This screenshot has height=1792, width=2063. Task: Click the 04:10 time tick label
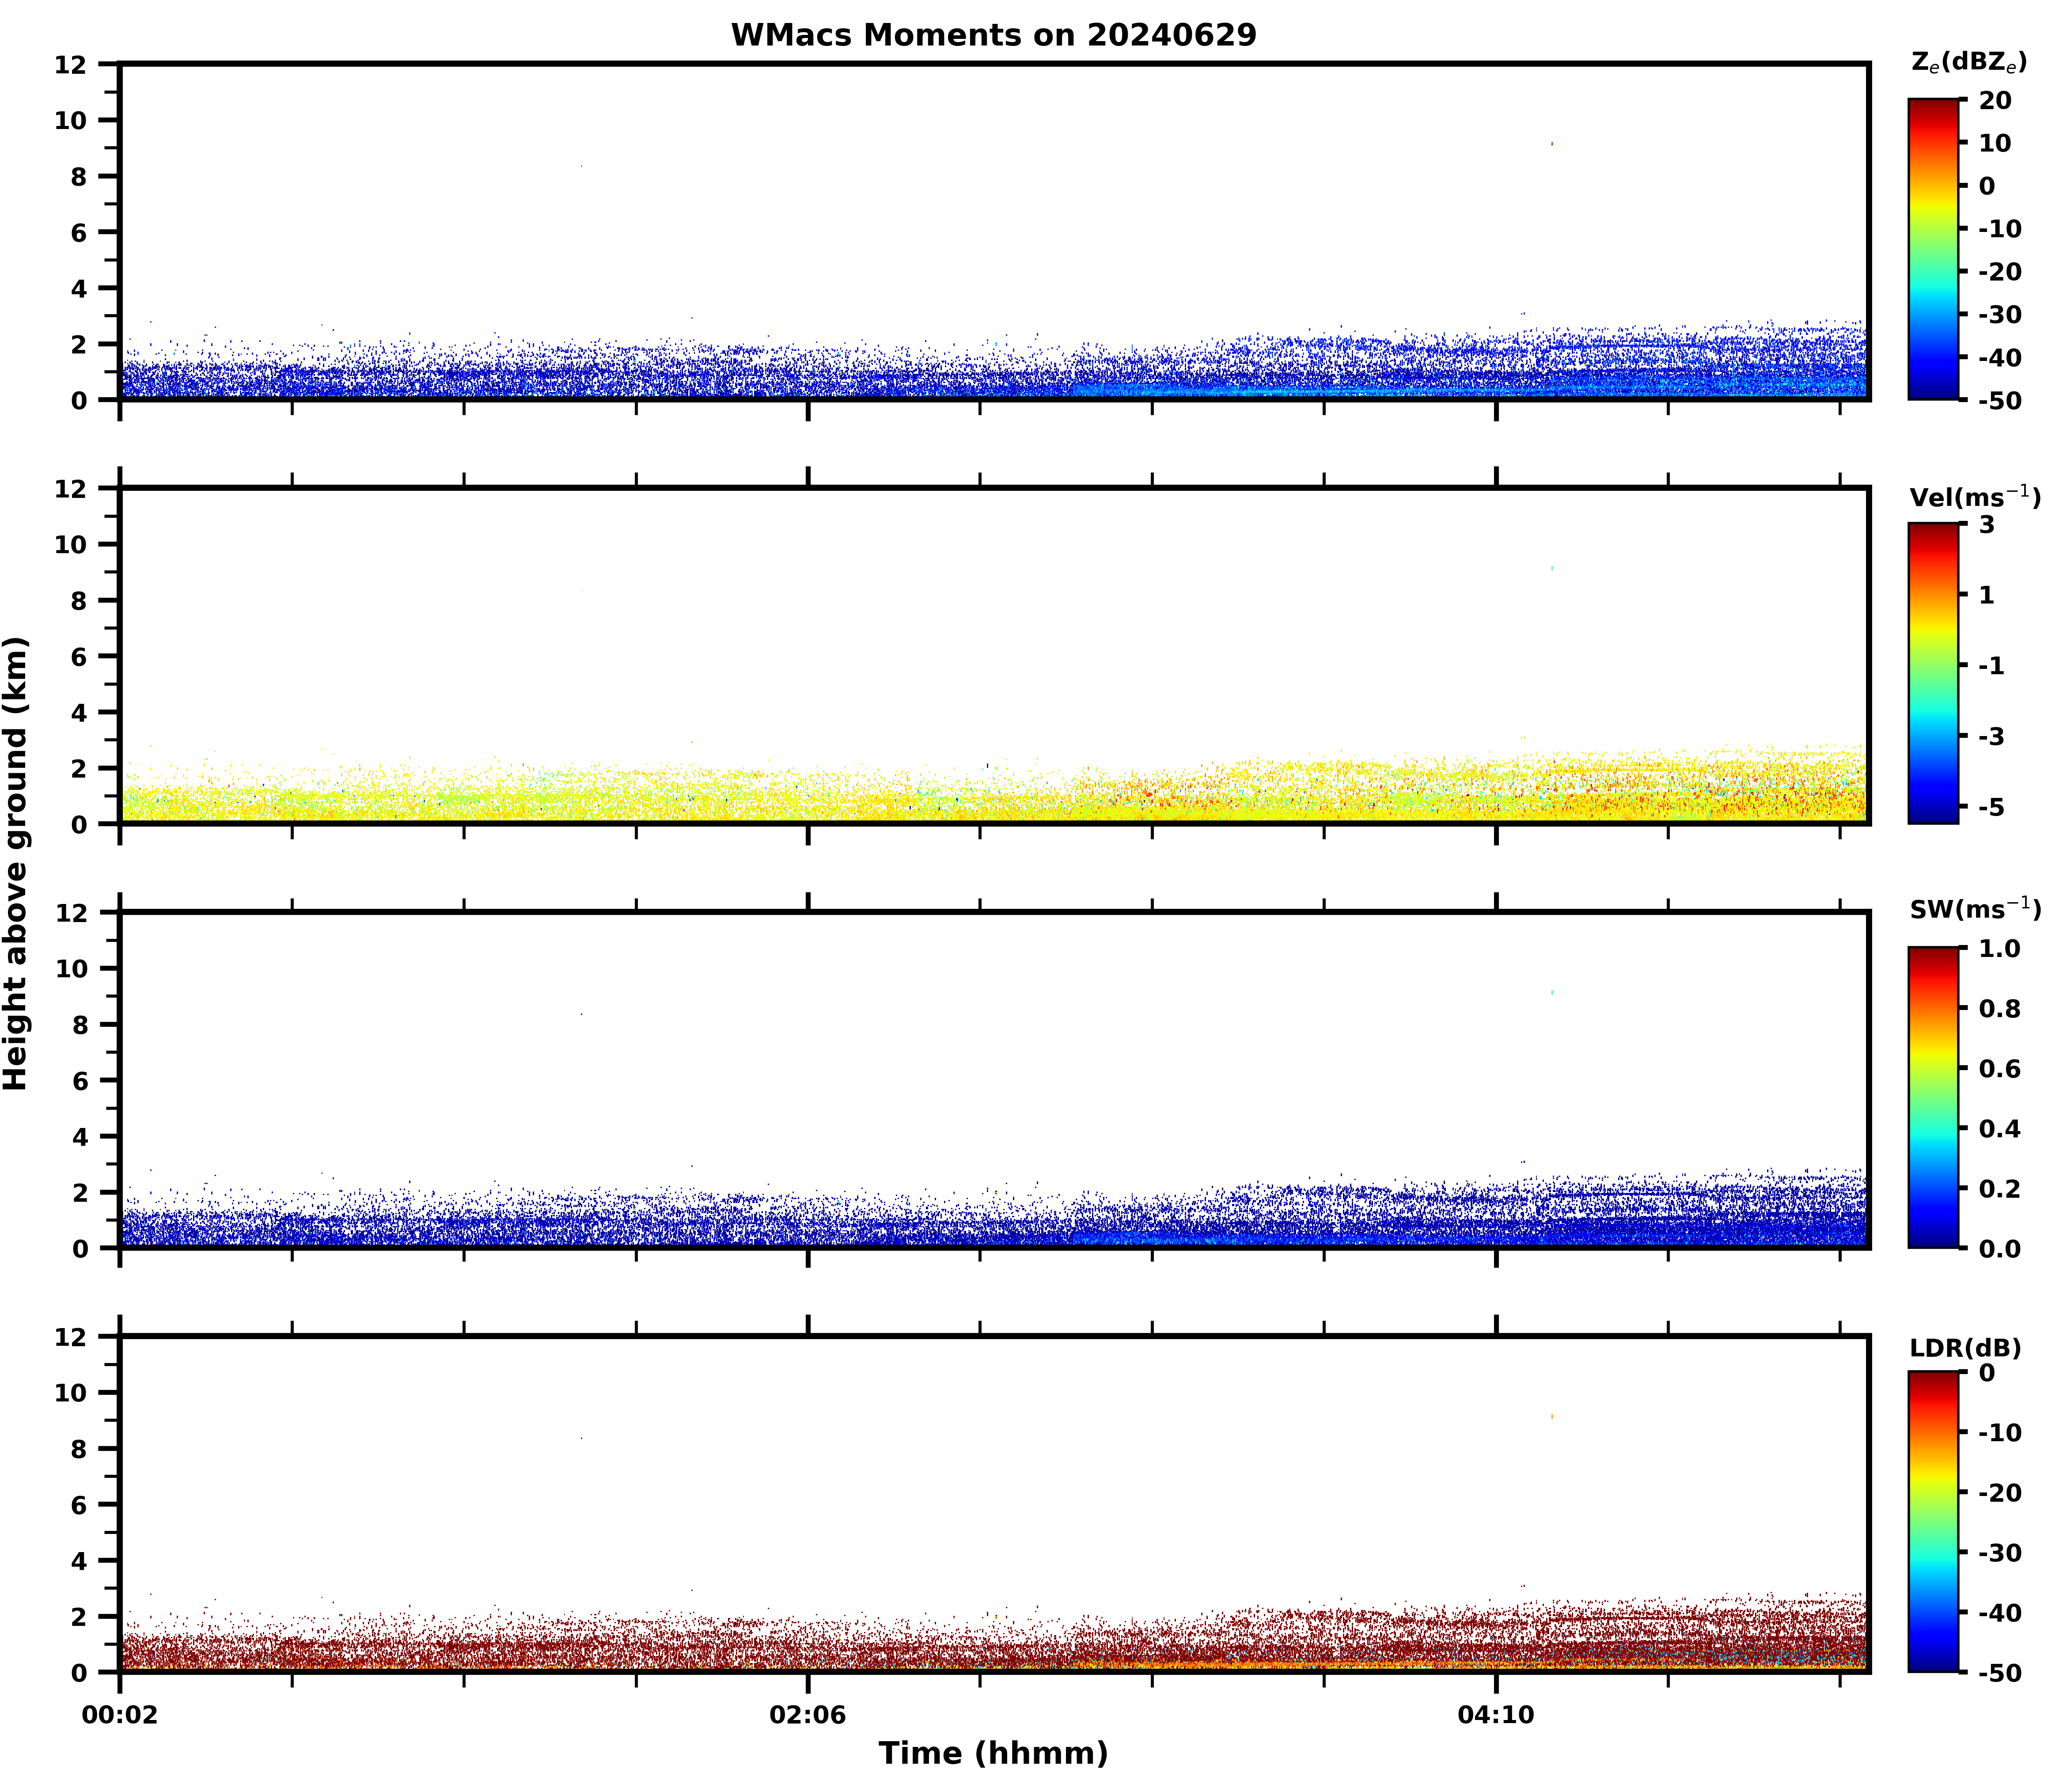[1495, 1716]
